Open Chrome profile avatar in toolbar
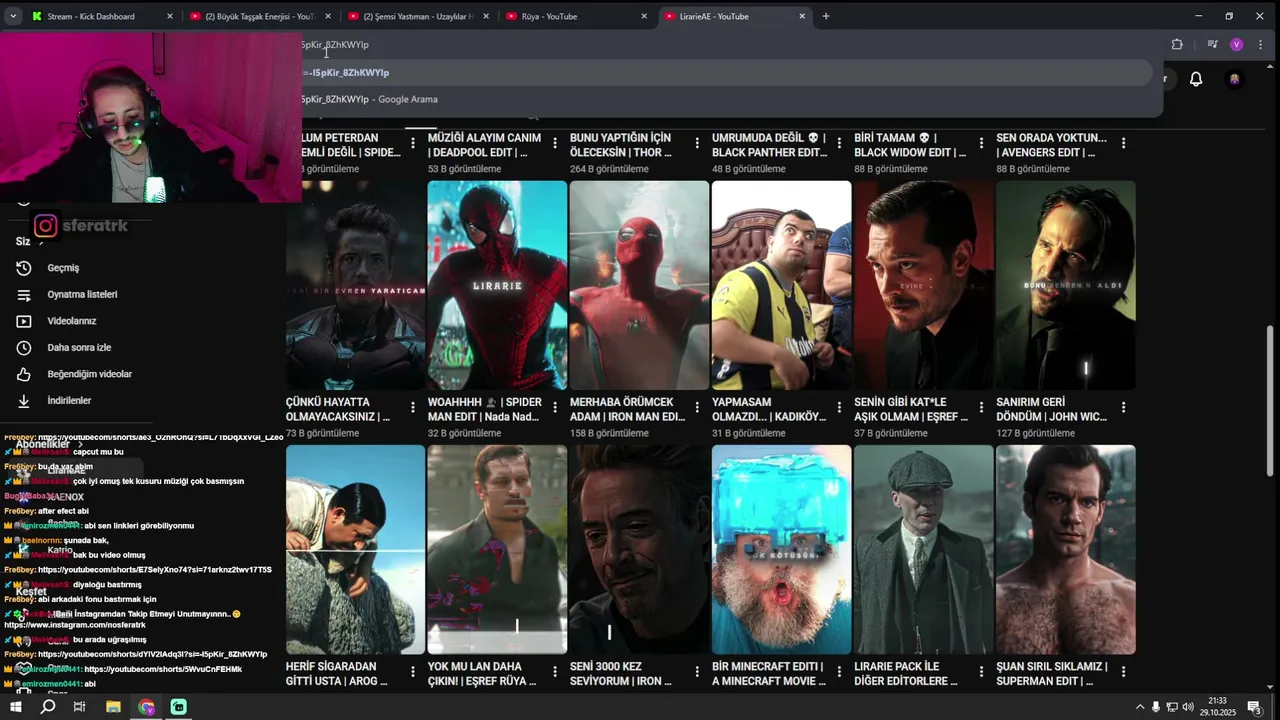The image size is (1280, 720). tap(1237, 44)
